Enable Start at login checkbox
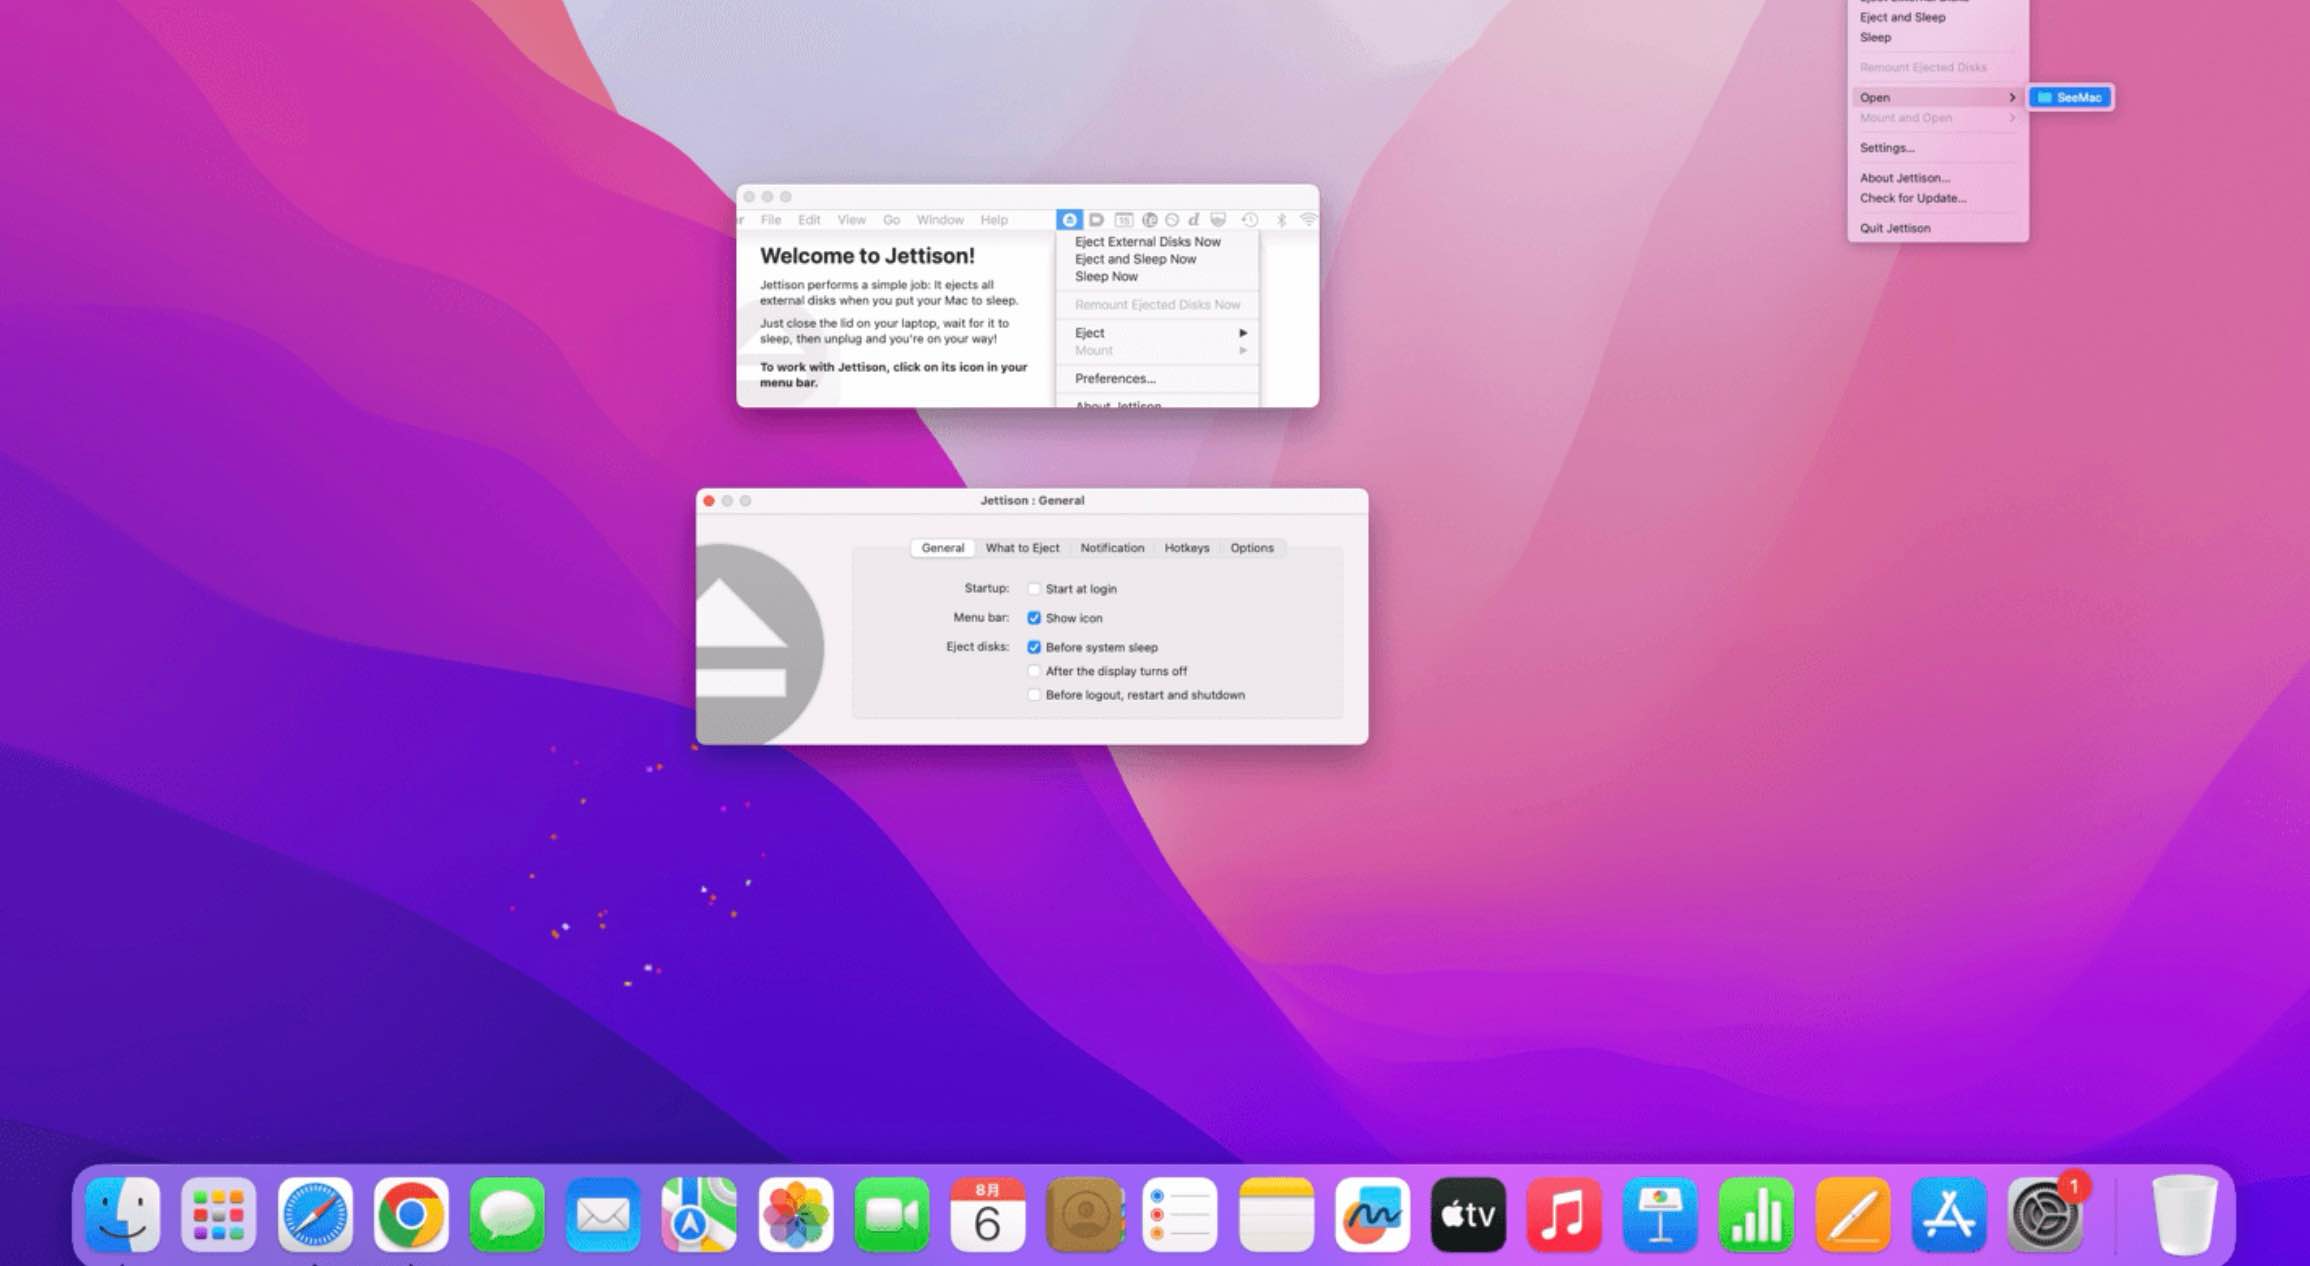 [x=1034, y=589]
